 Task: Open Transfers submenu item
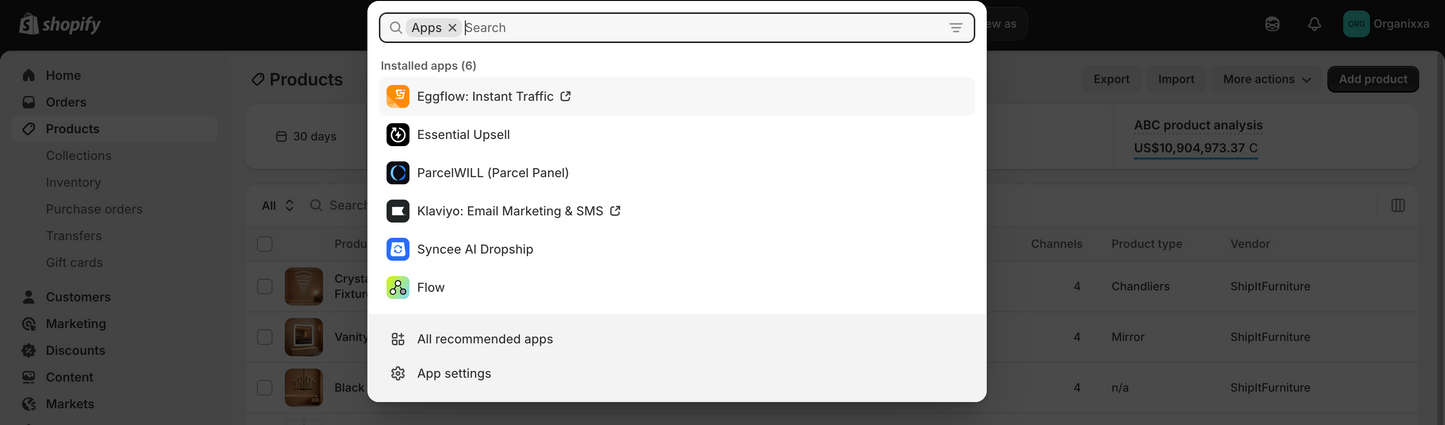(74, 236)
